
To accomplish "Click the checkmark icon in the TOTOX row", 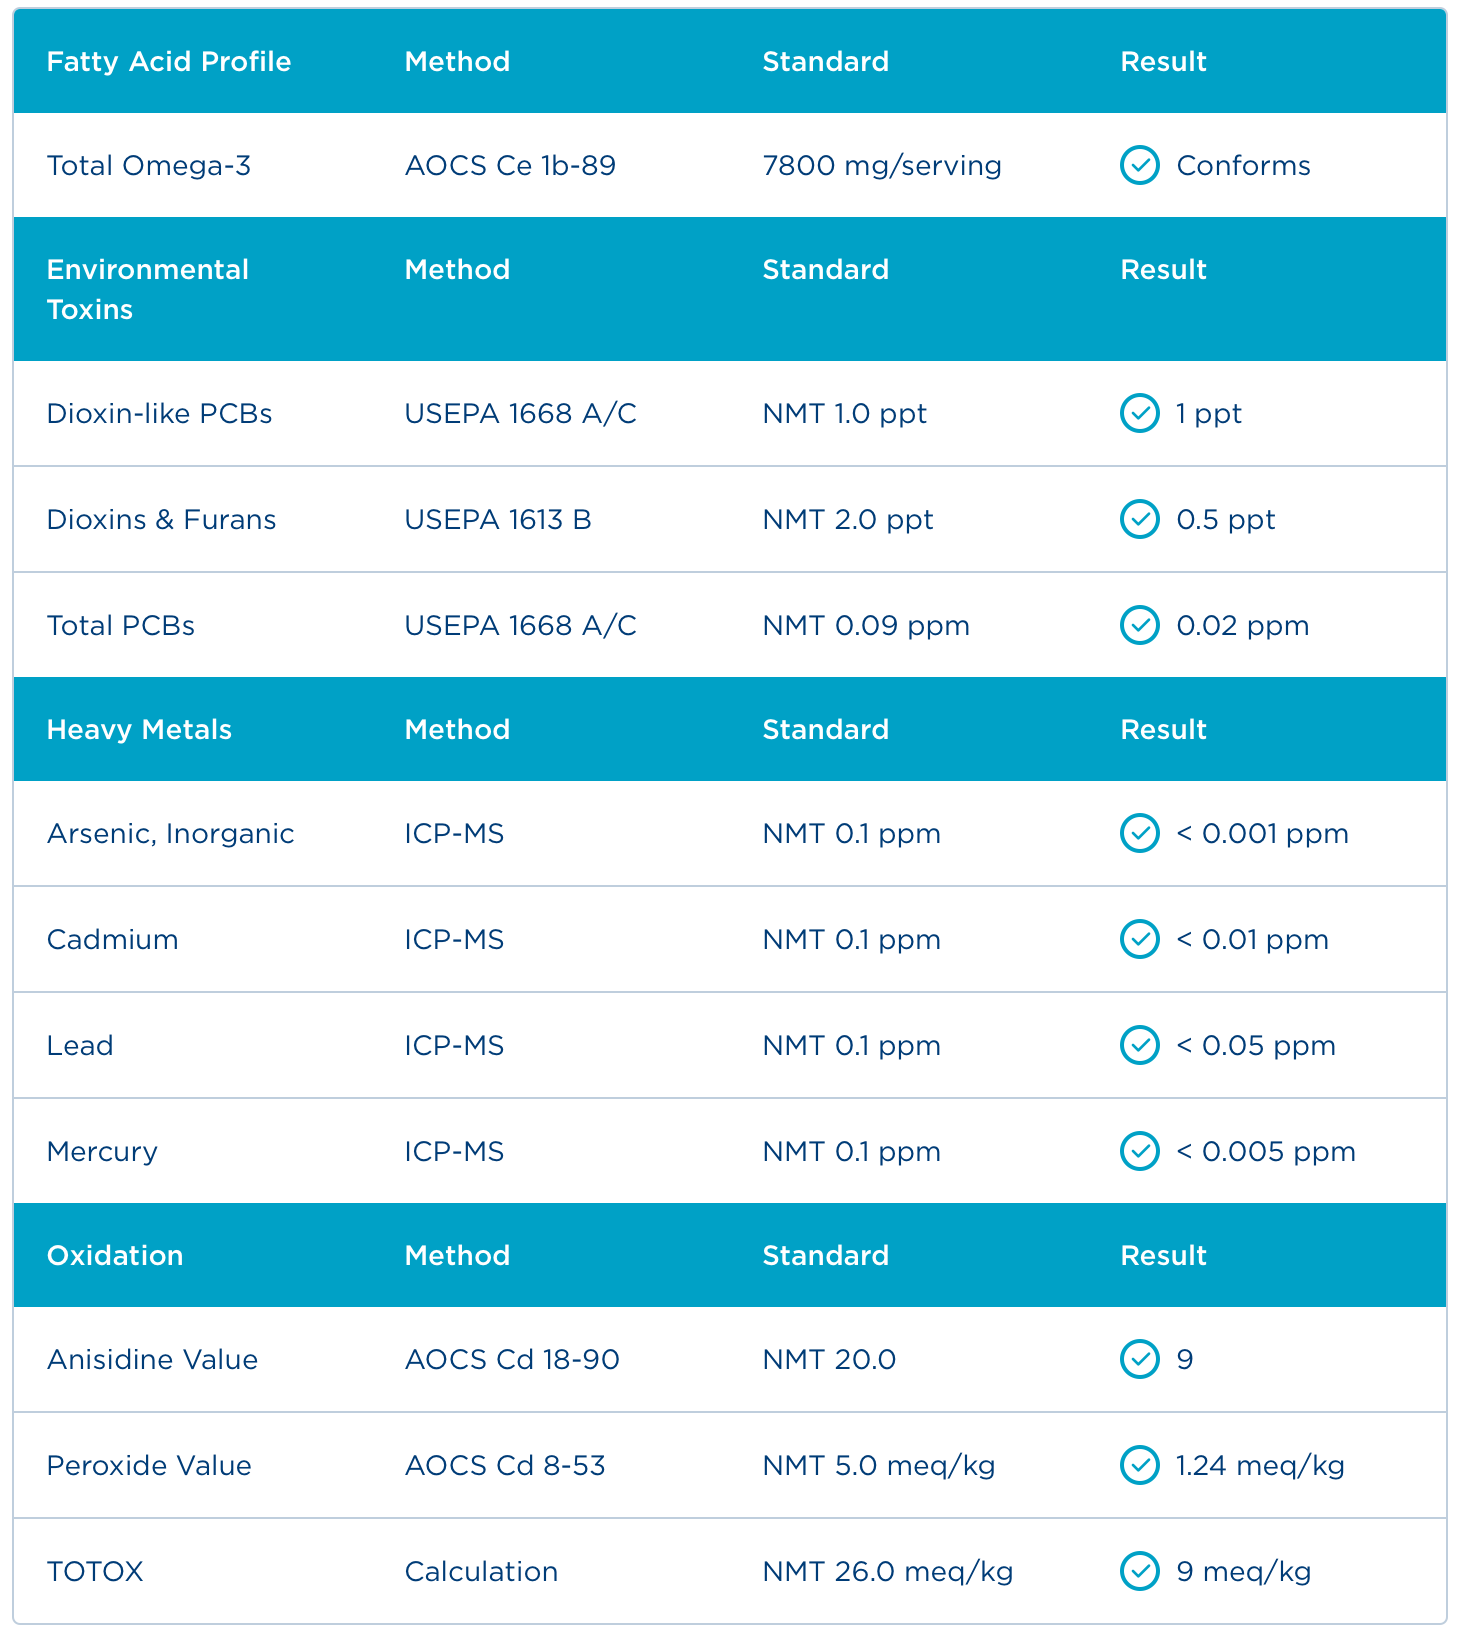I will [x=1139, y=1571].
